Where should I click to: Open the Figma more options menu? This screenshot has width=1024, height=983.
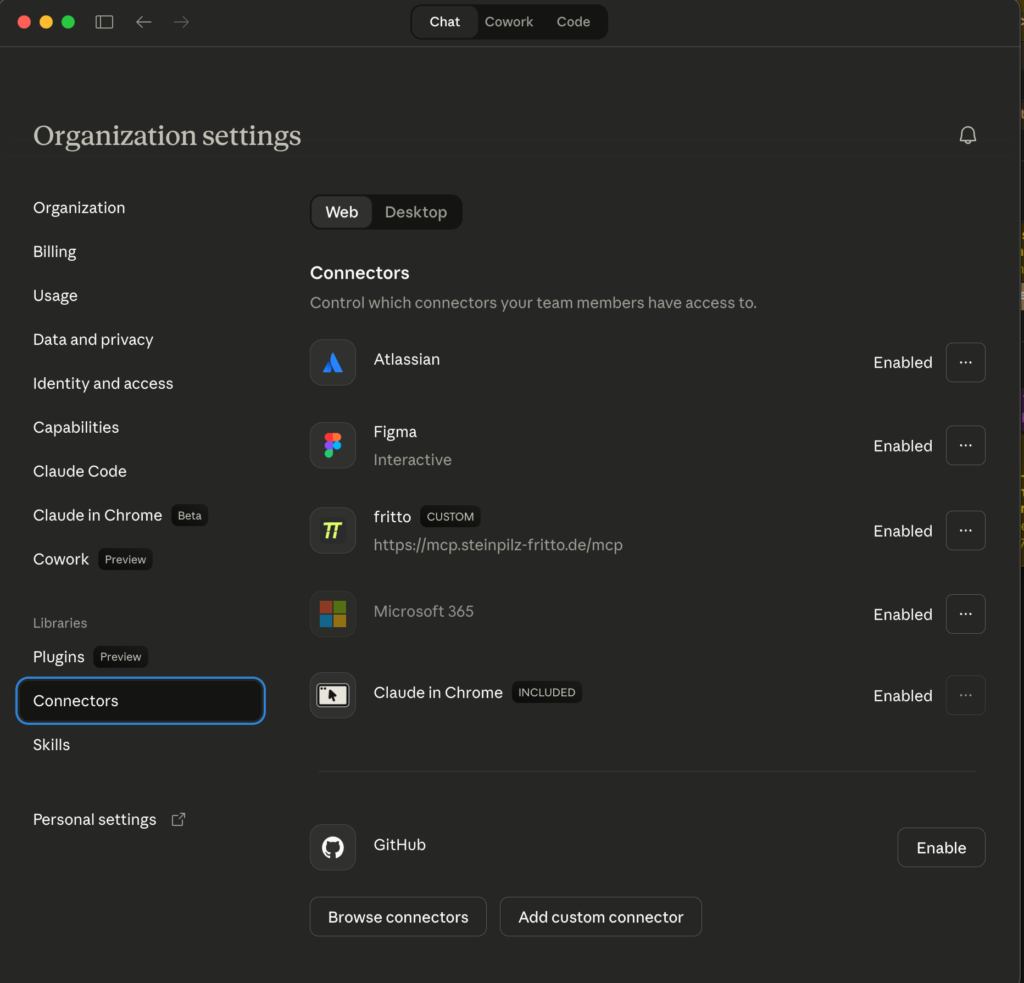point(965,445)
